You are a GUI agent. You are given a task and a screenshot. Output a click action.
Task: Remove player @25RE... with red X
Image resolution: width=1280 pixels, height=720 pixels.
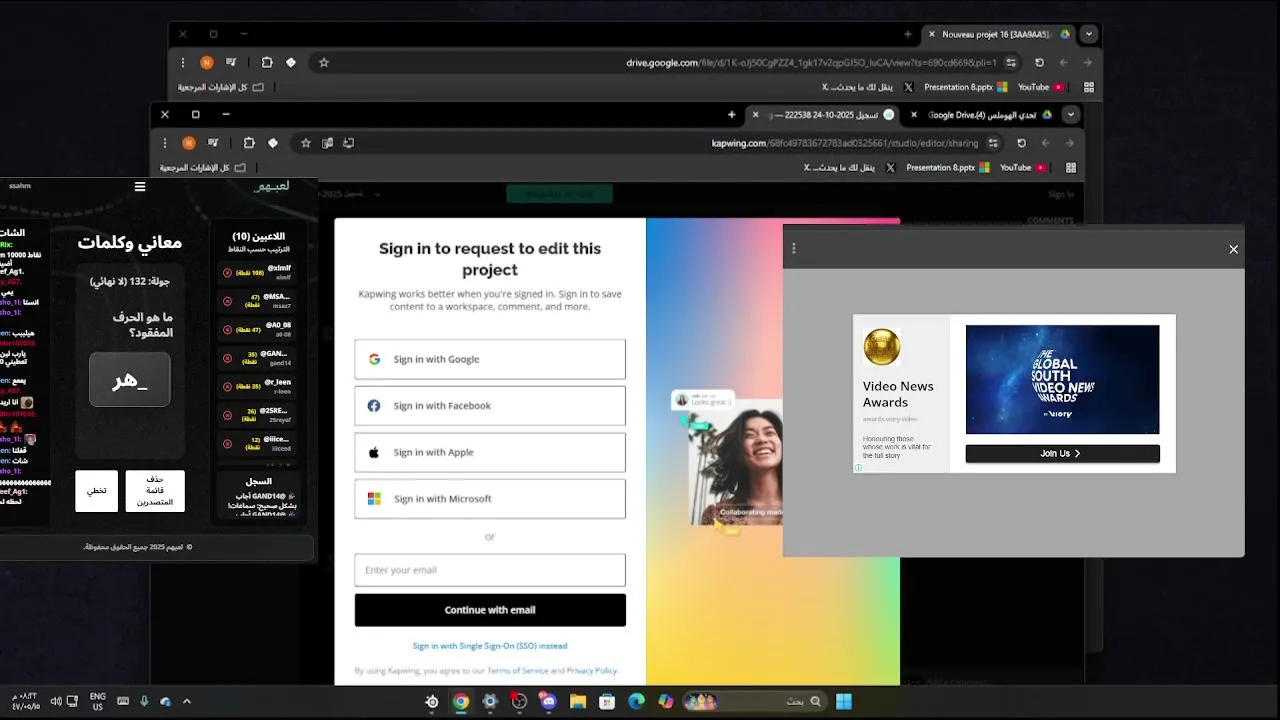(227, 415)
